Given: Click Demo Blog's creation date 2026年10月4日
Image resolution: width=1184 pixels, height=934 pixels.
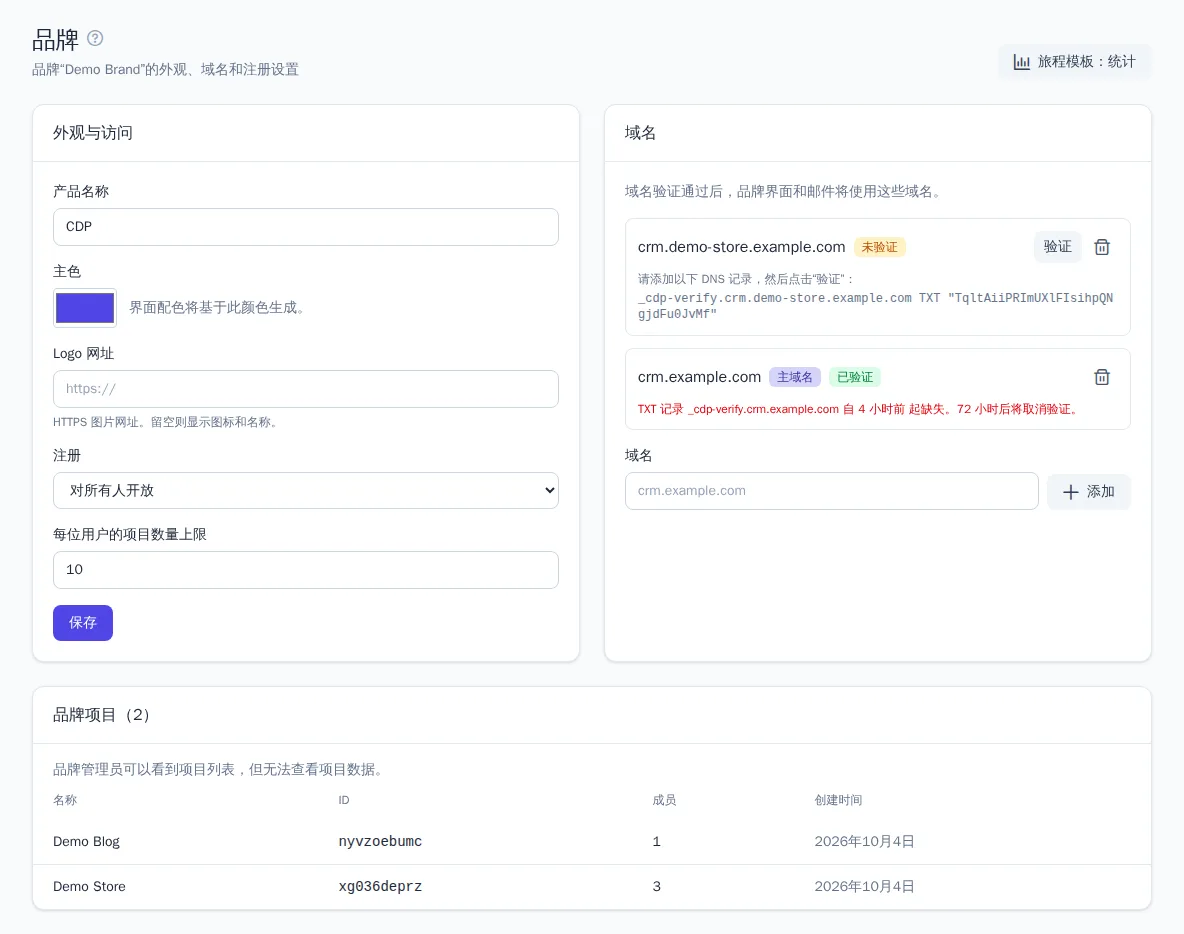Looking at the screenshot, I should coord(865,841).
